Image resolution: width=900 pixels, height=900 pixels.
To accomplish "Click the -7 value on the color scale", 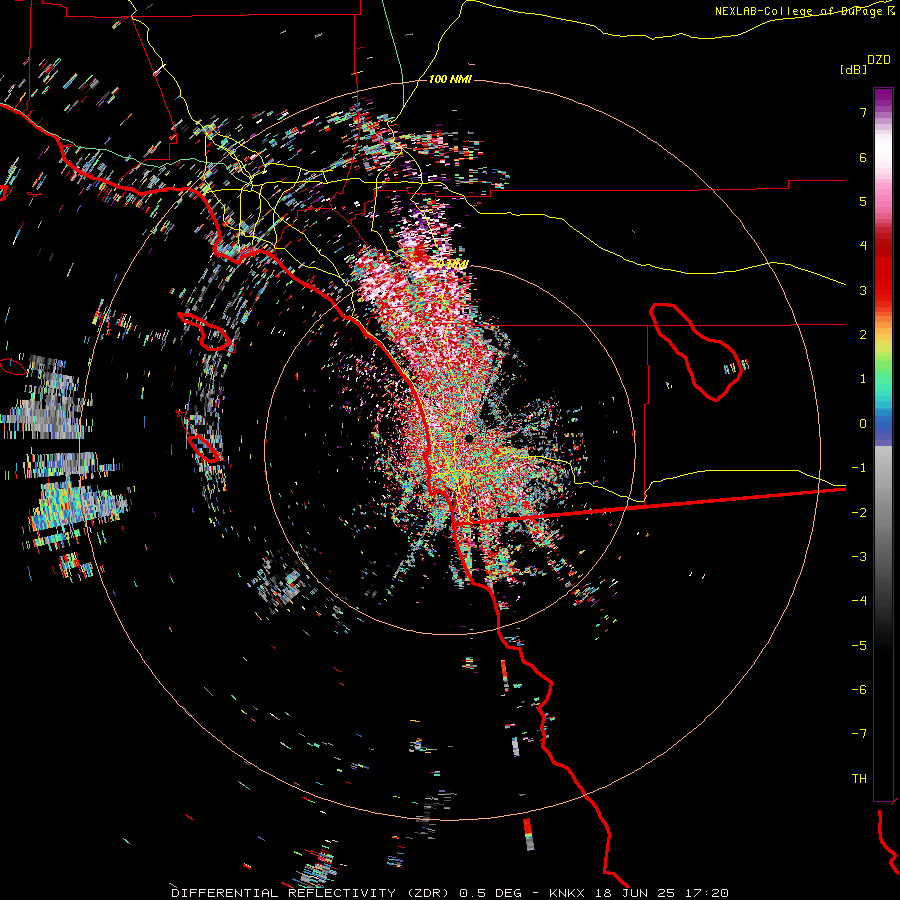I will 859,734.
